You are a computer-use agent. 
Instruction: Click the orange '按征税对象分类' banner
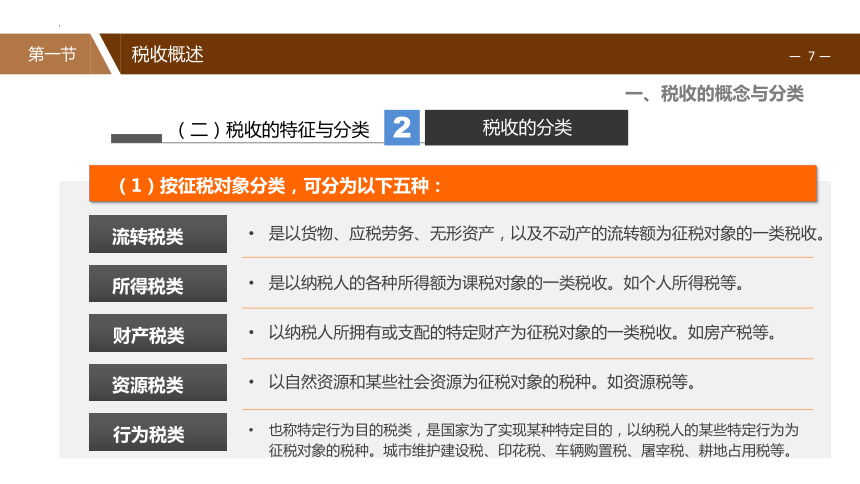pos(452,184)
